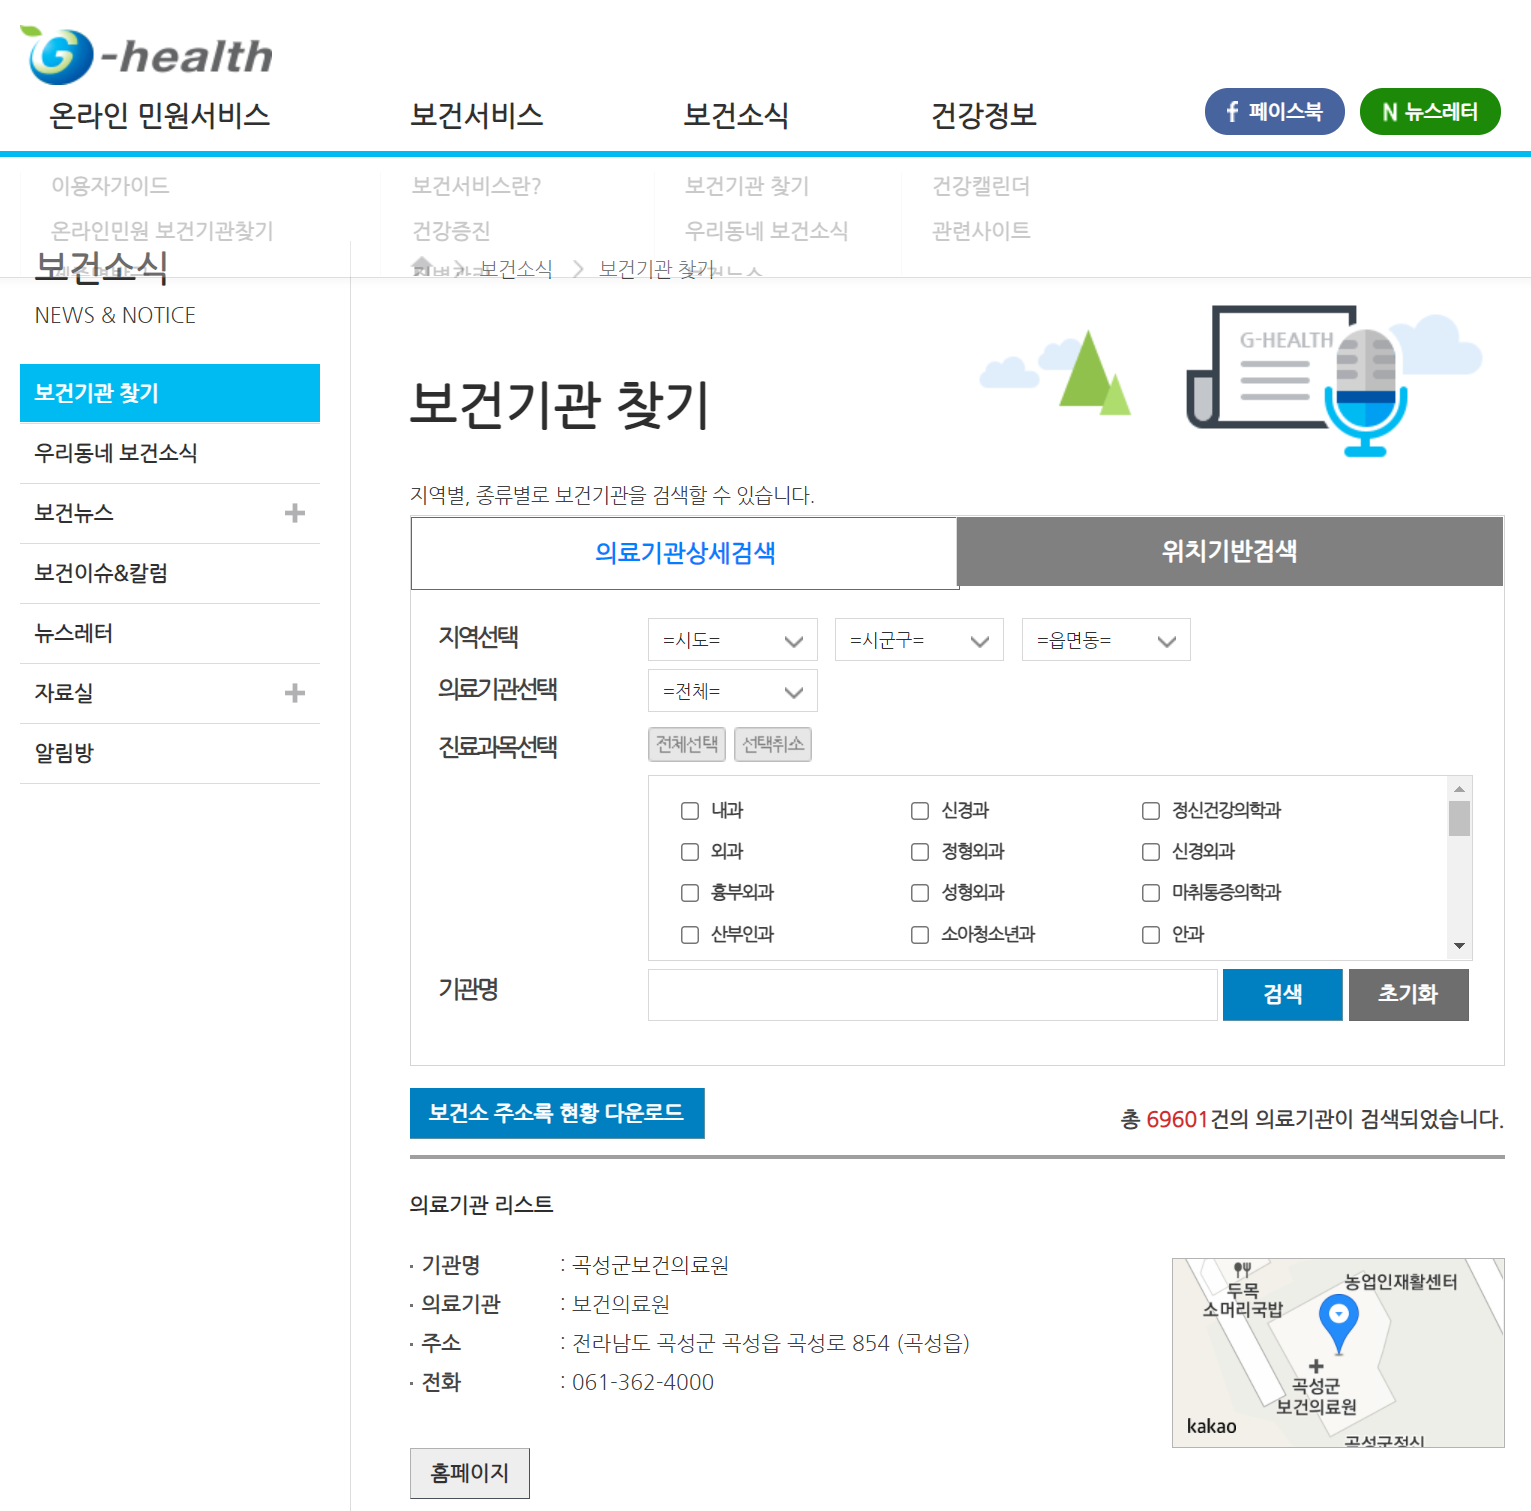This screenshot has width=1531, height=1511.
Task: Open the newsletter (뉴스레터) green button
Action: tap(1429, 111)
